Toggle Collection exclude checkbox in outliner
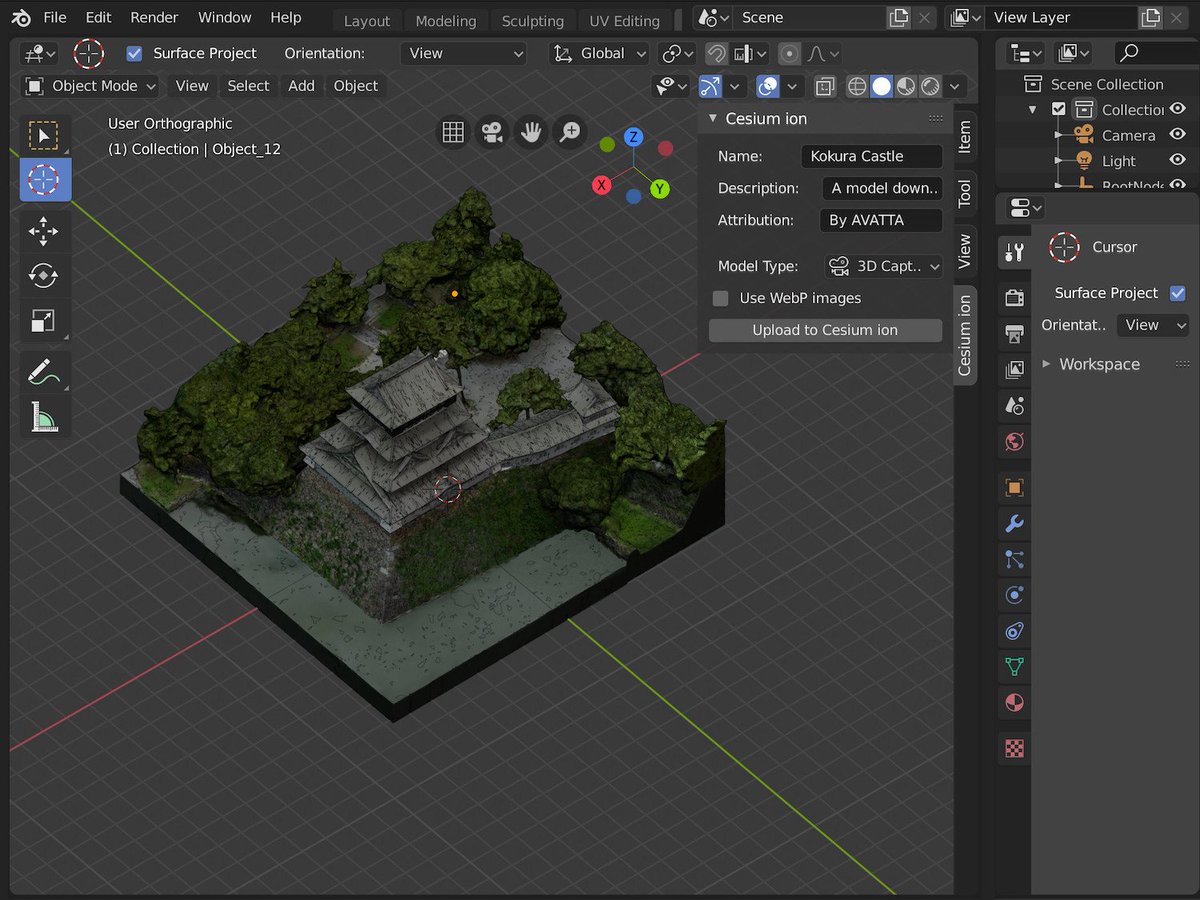1200x900 pixels. click(x=1059, y=109)
